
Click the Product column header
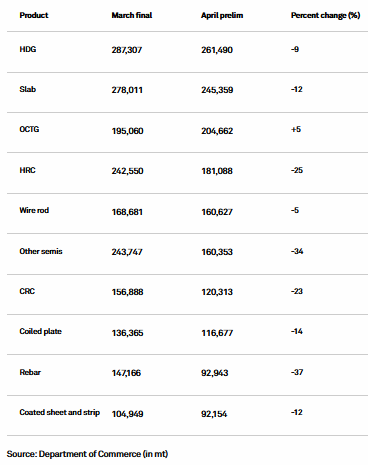coord(34,15)
